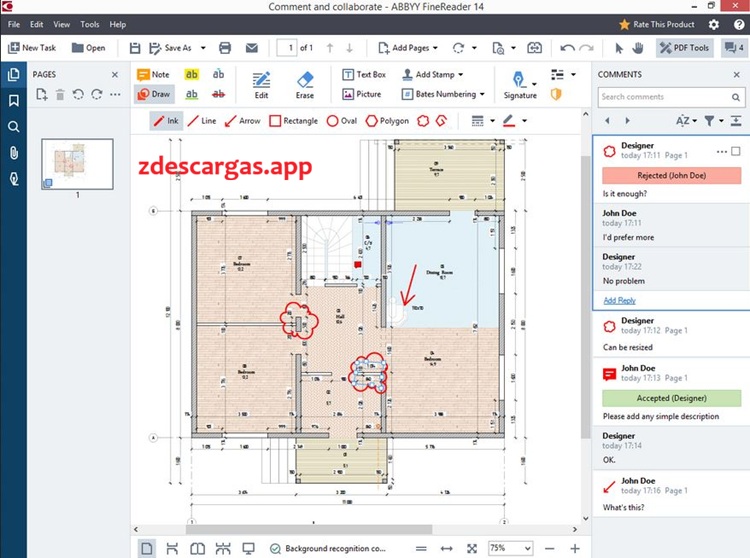Go to previous comment arrow

pos(607,120)
